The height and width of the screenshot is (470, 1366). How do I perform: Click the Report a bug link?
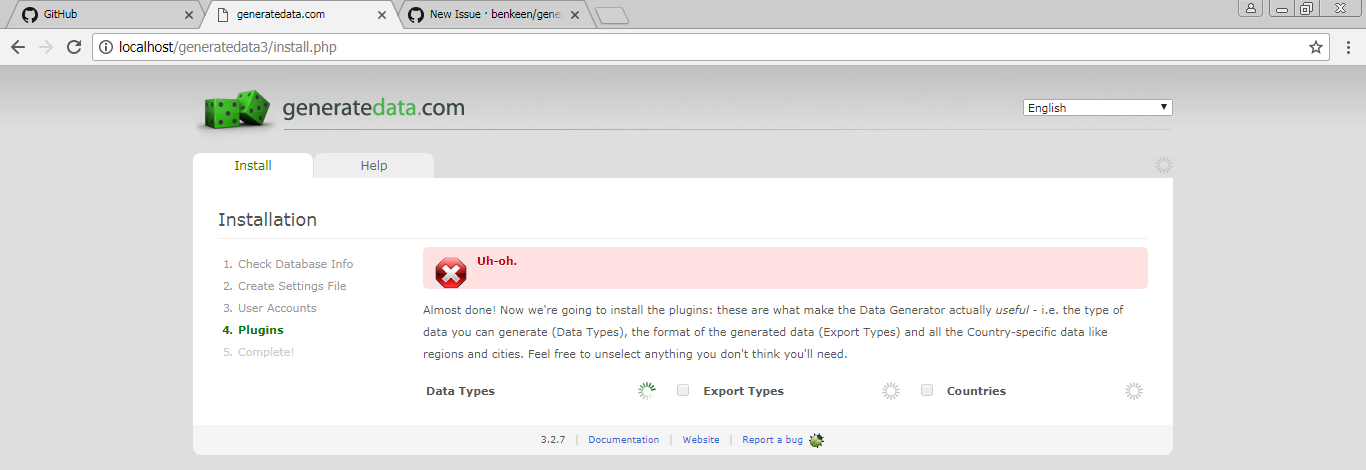[772, 440]
